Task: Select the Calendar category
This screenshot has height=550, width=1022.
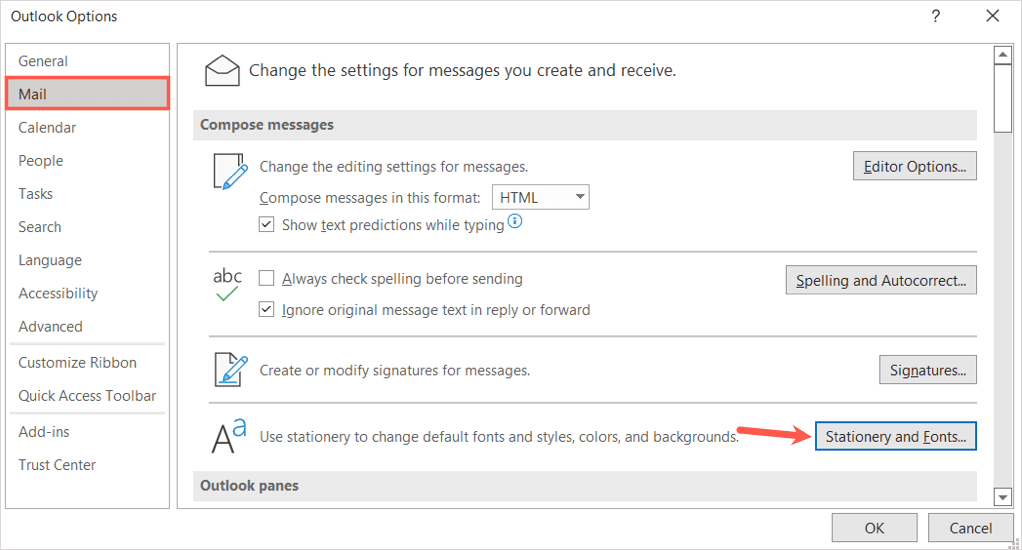Action: tap(47, 127)
